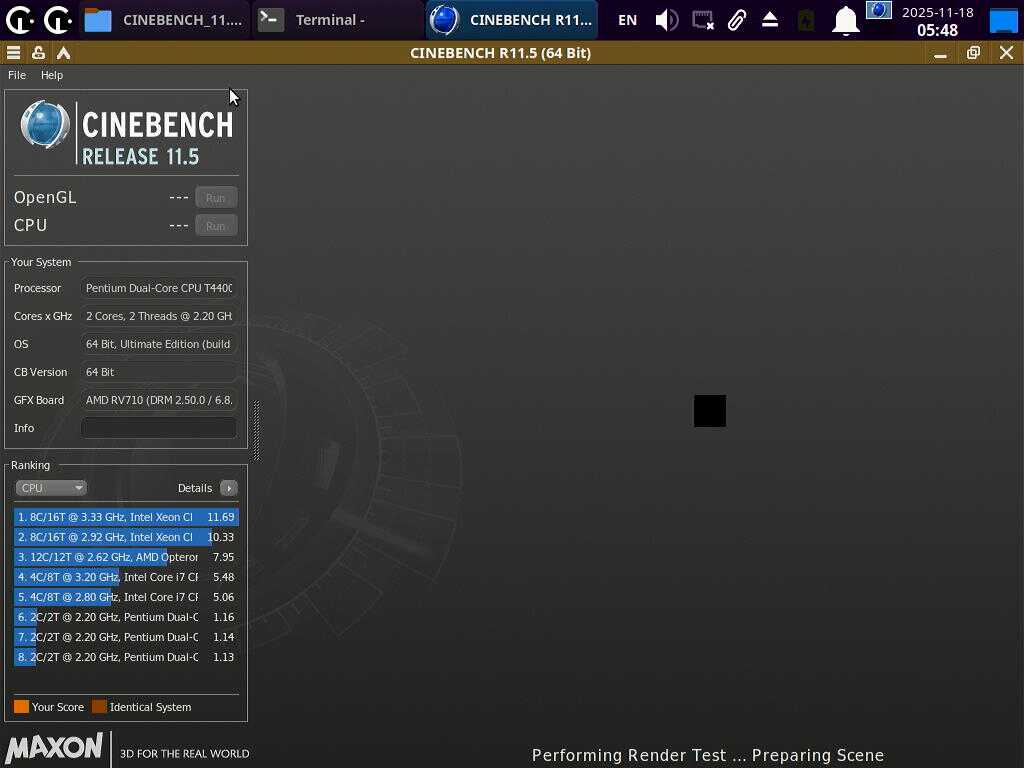The width and height of the screenshot is (1024, 768).
Task: Click the titlebar lock icon
Action: point(39,53)
